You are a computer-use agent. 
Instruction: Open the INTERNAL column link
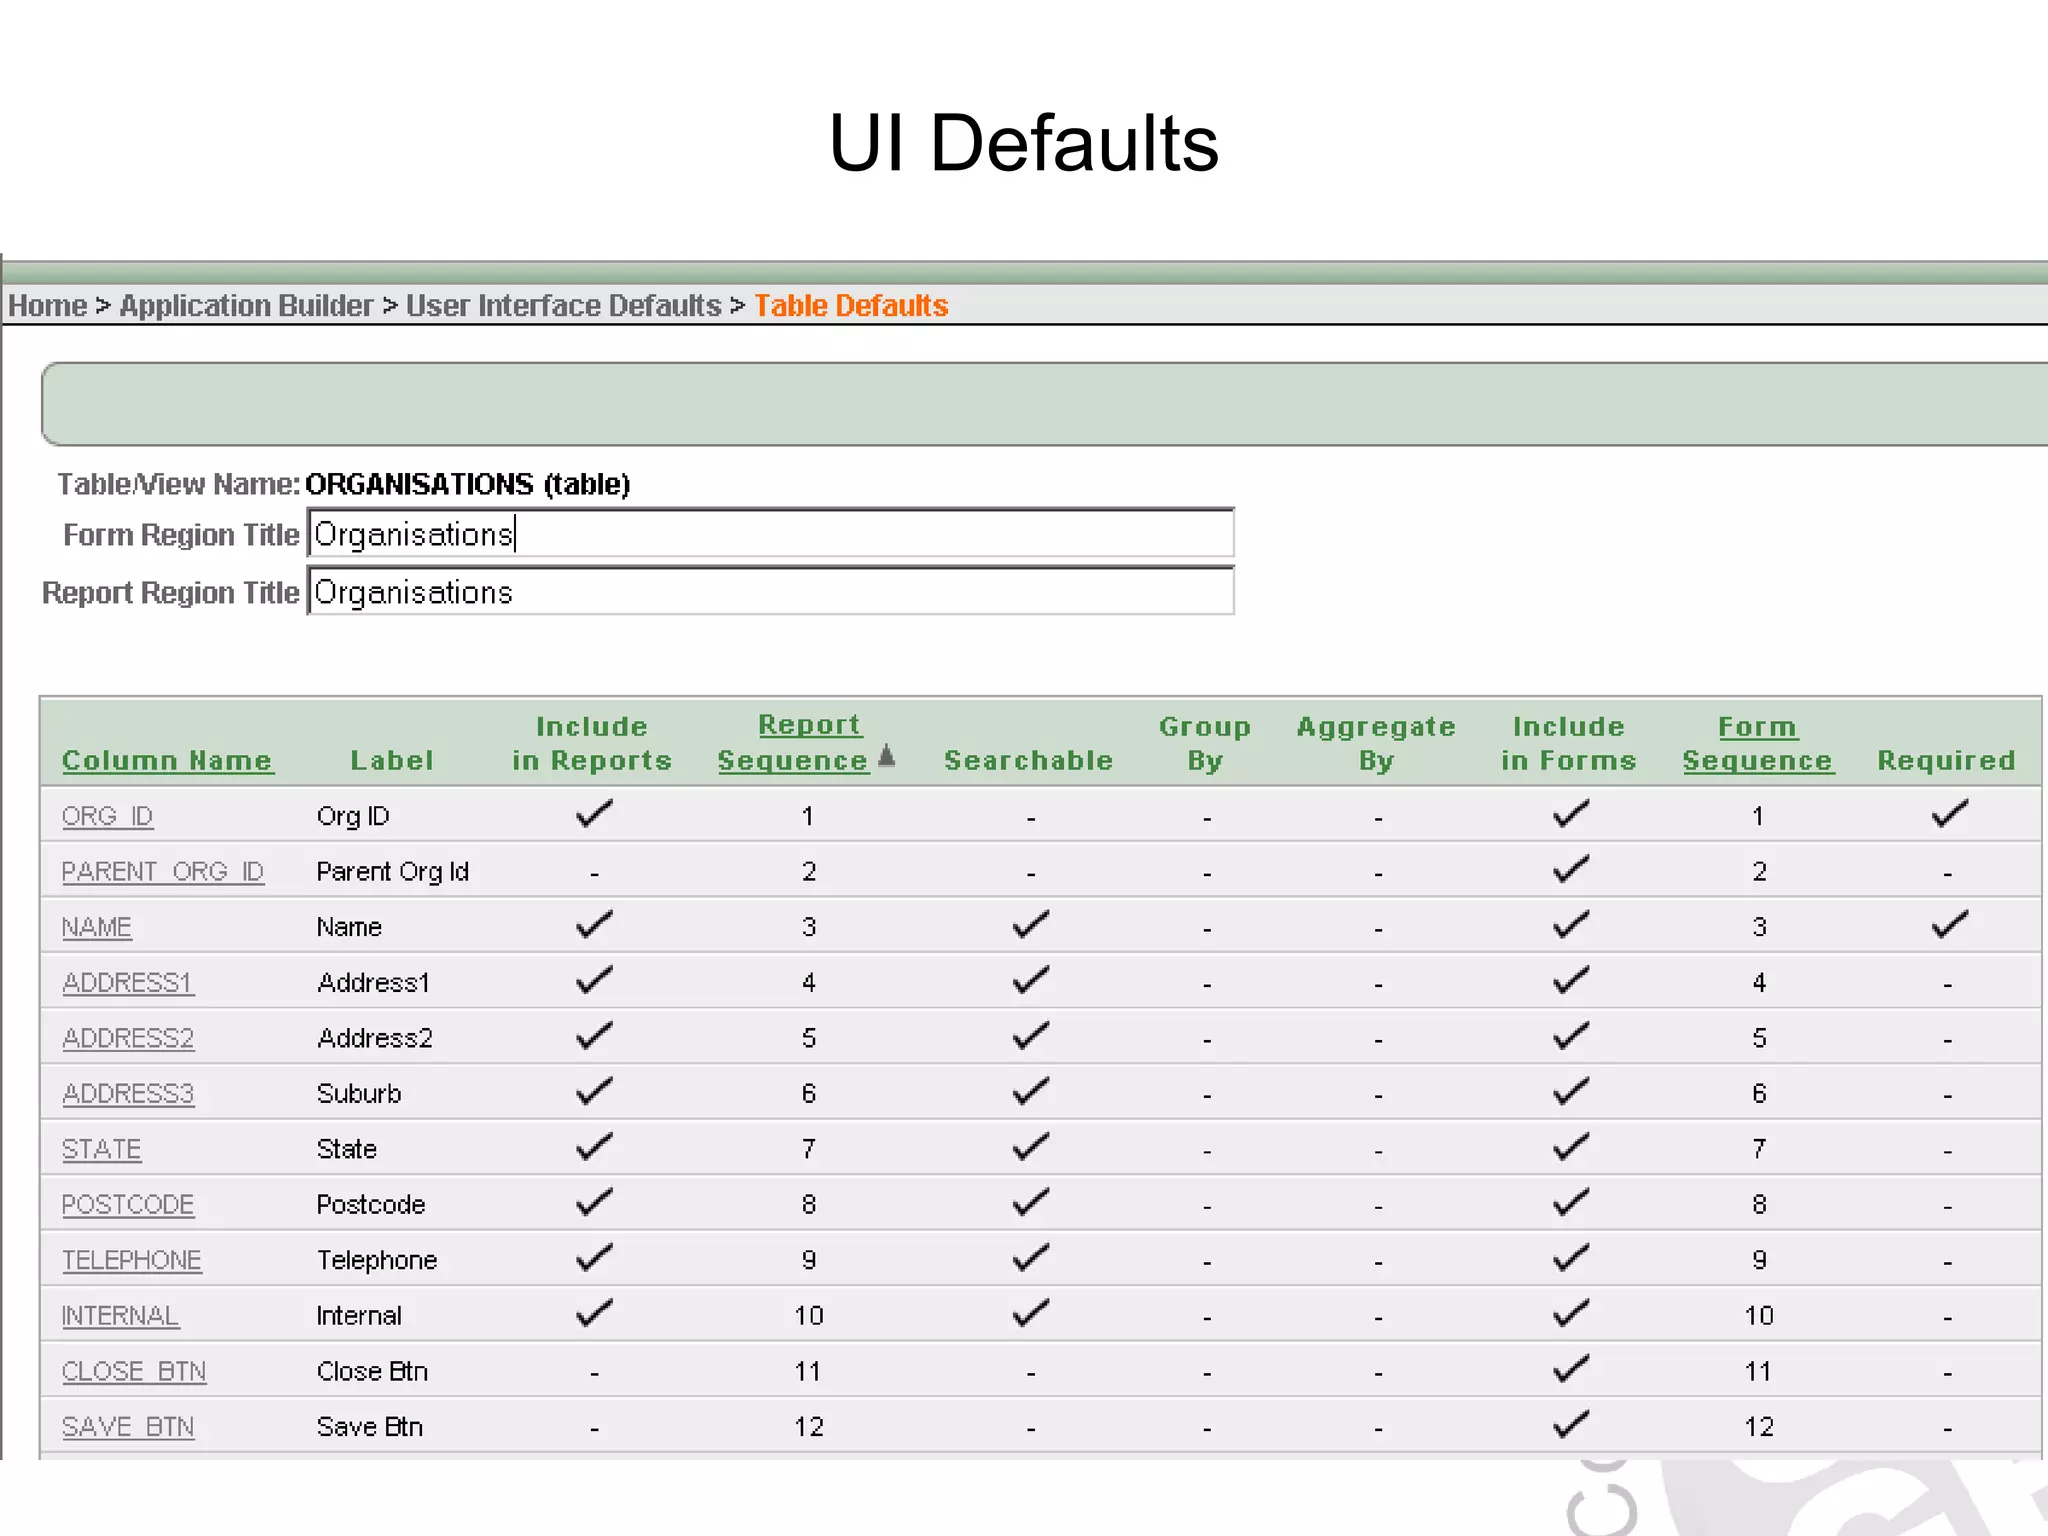(120, 1316)
